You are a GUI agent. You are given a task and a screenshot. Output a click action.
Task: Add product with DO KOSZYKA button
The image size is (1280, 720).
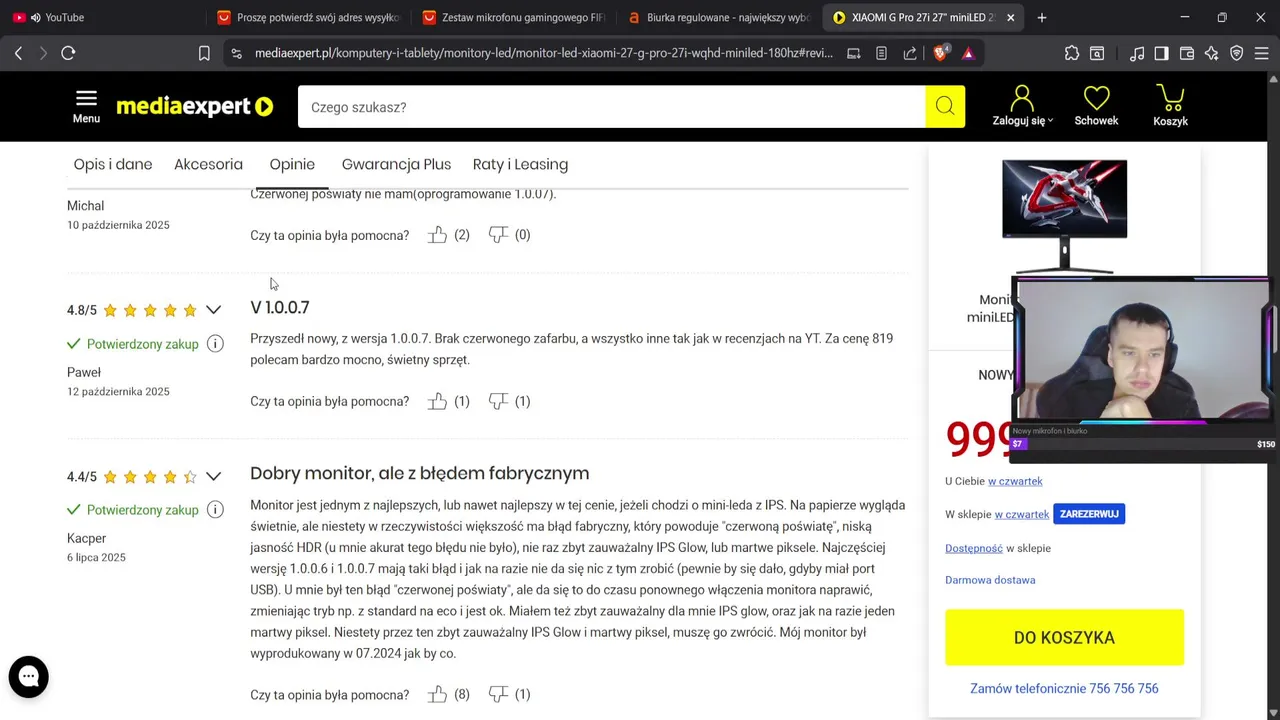pyautogui.click(x=1064, y=637)
